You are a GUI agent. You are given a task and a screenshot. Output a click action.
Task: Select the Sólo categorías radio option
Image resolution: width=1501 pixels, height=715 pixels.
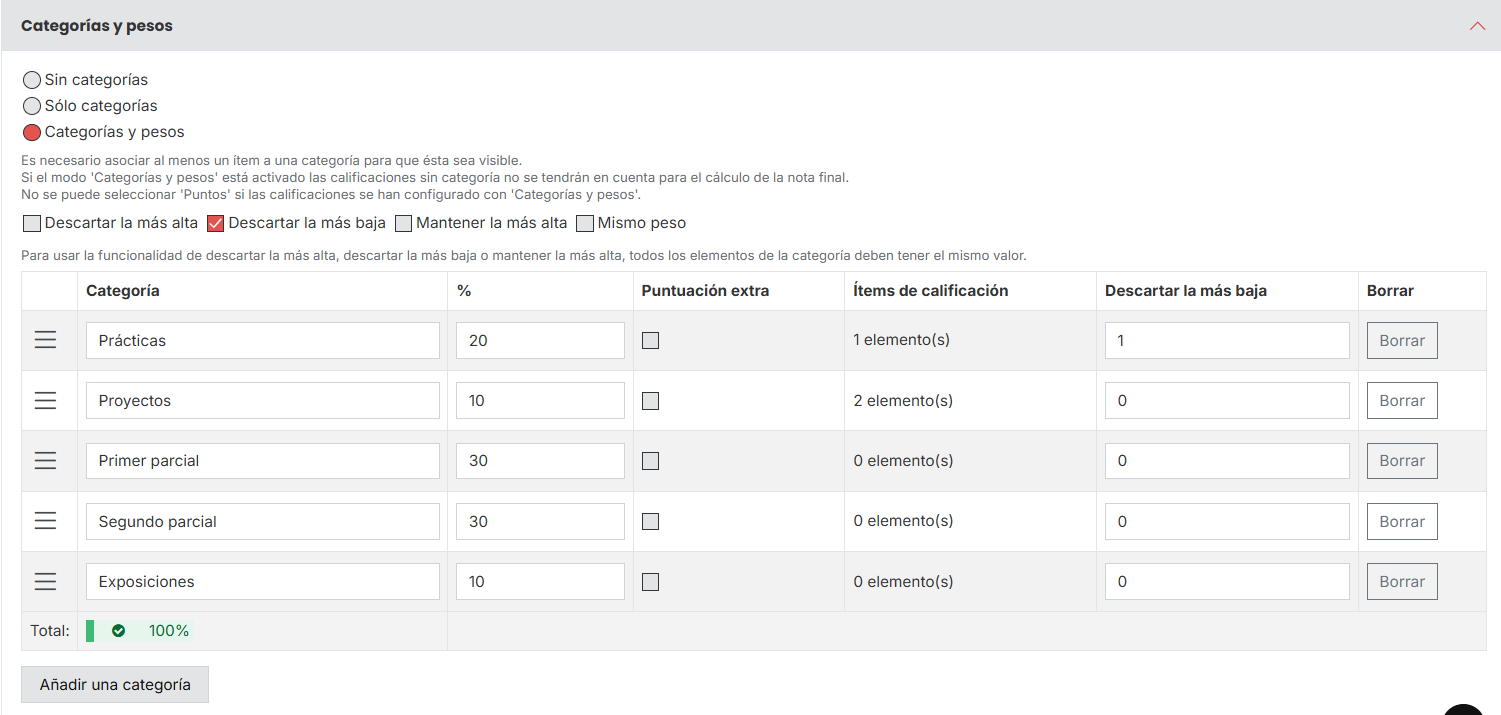pyautogui.click(x=32, y=106)
